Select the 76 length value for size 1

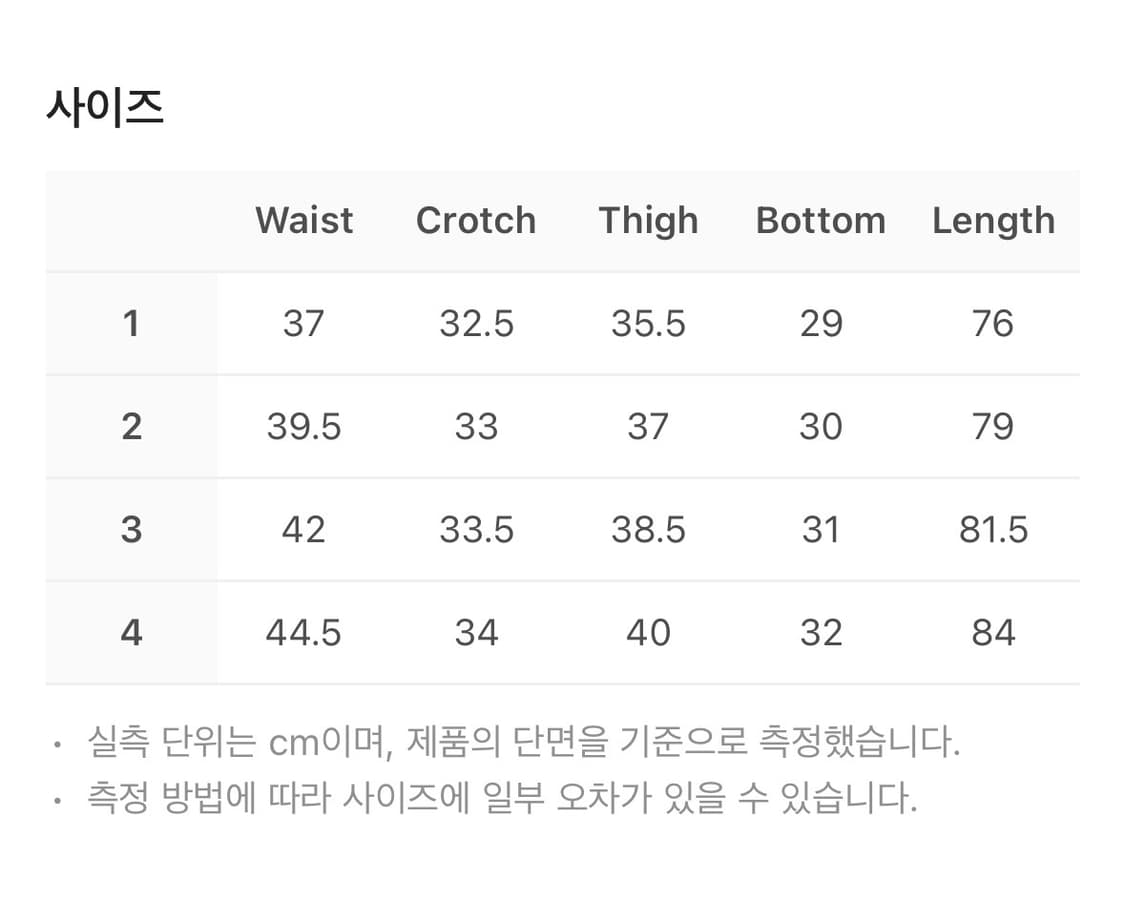(x=993, y=324)
